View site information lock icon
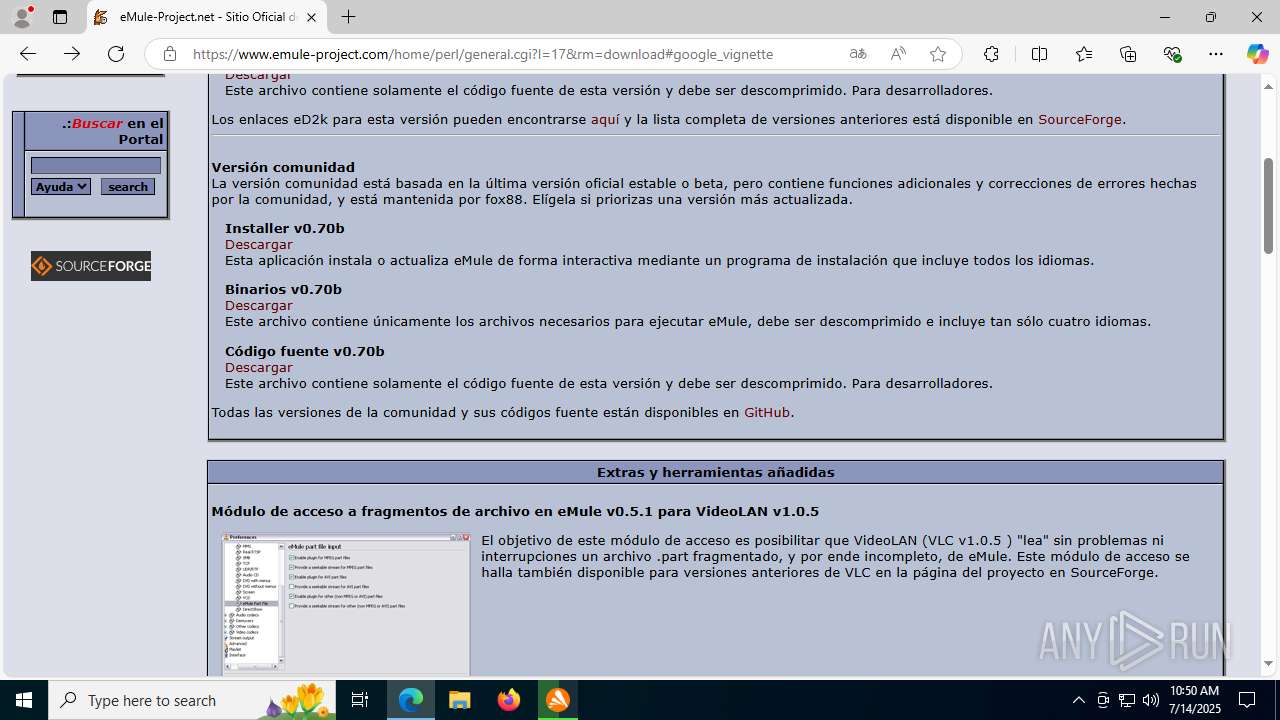 click(x=170, y=54)
